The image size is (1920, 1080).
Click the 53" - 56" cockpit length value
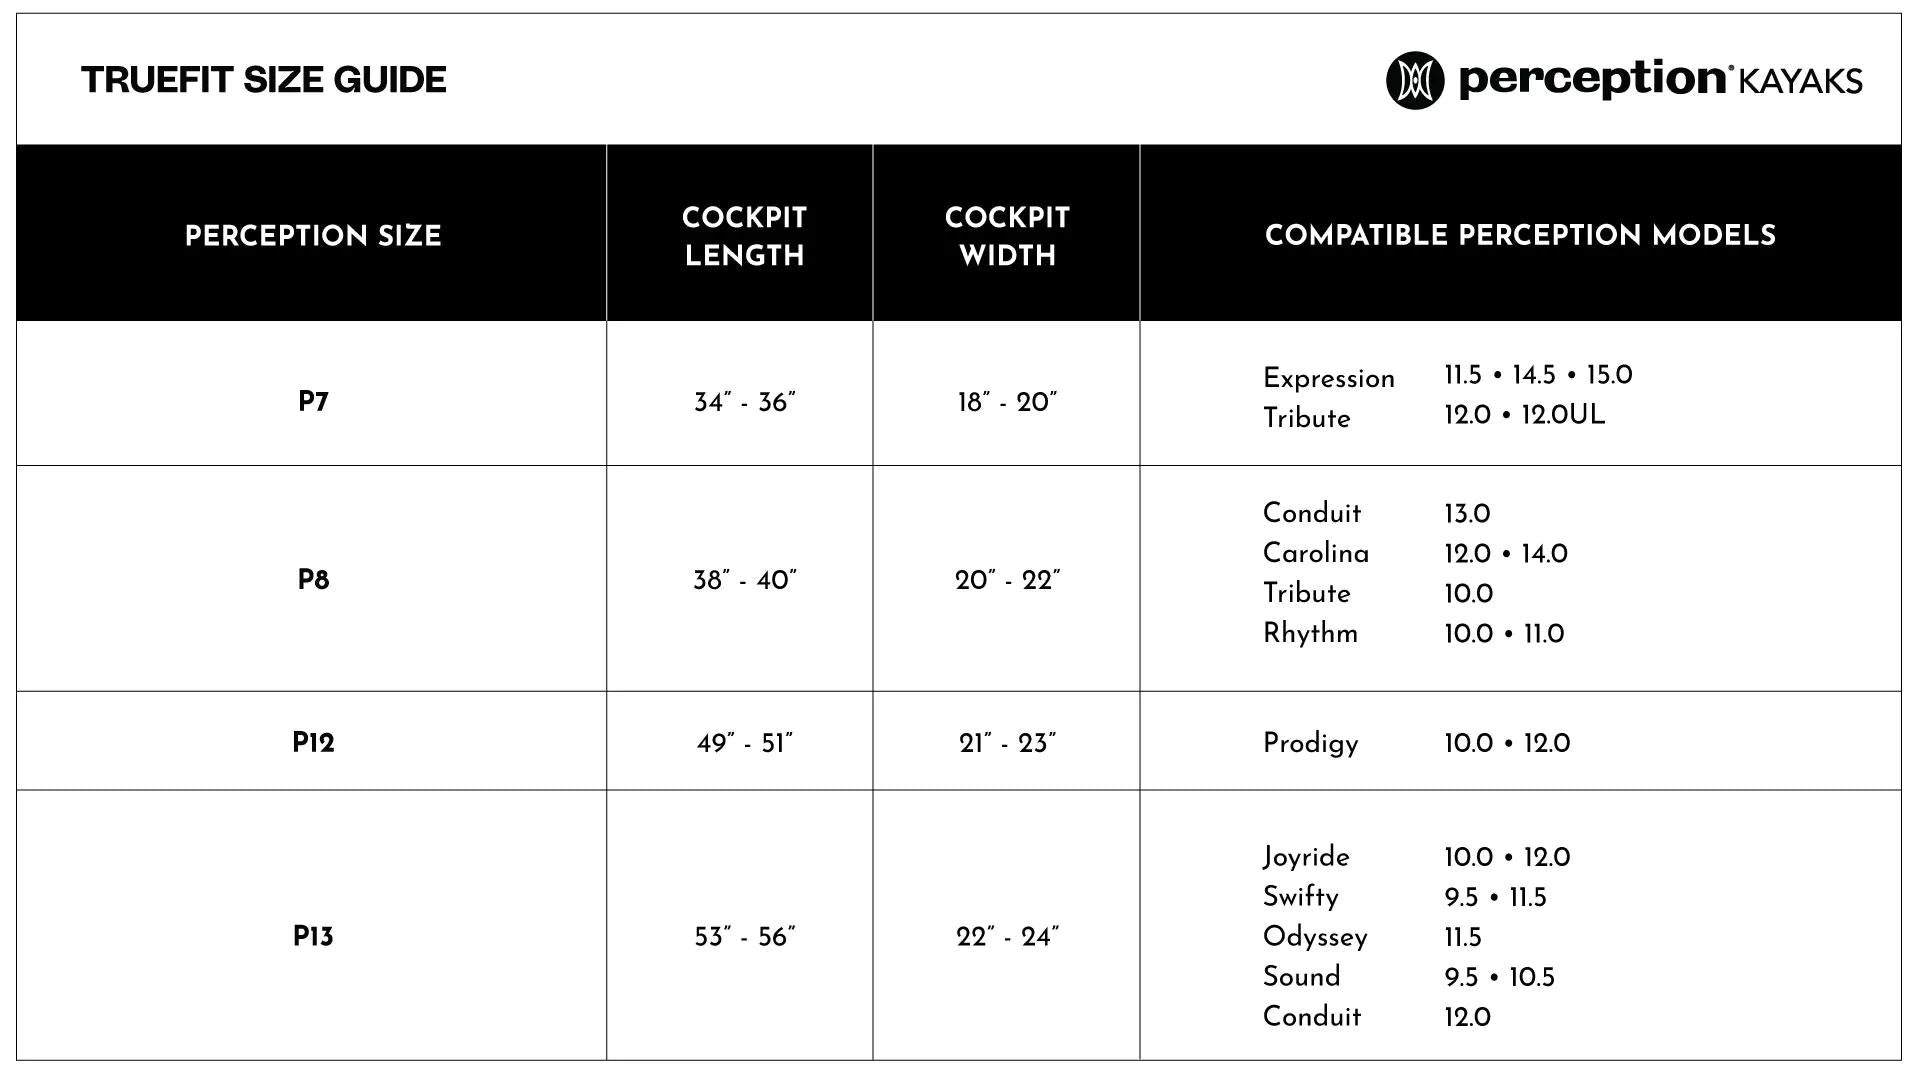click(x=744, y=937)
